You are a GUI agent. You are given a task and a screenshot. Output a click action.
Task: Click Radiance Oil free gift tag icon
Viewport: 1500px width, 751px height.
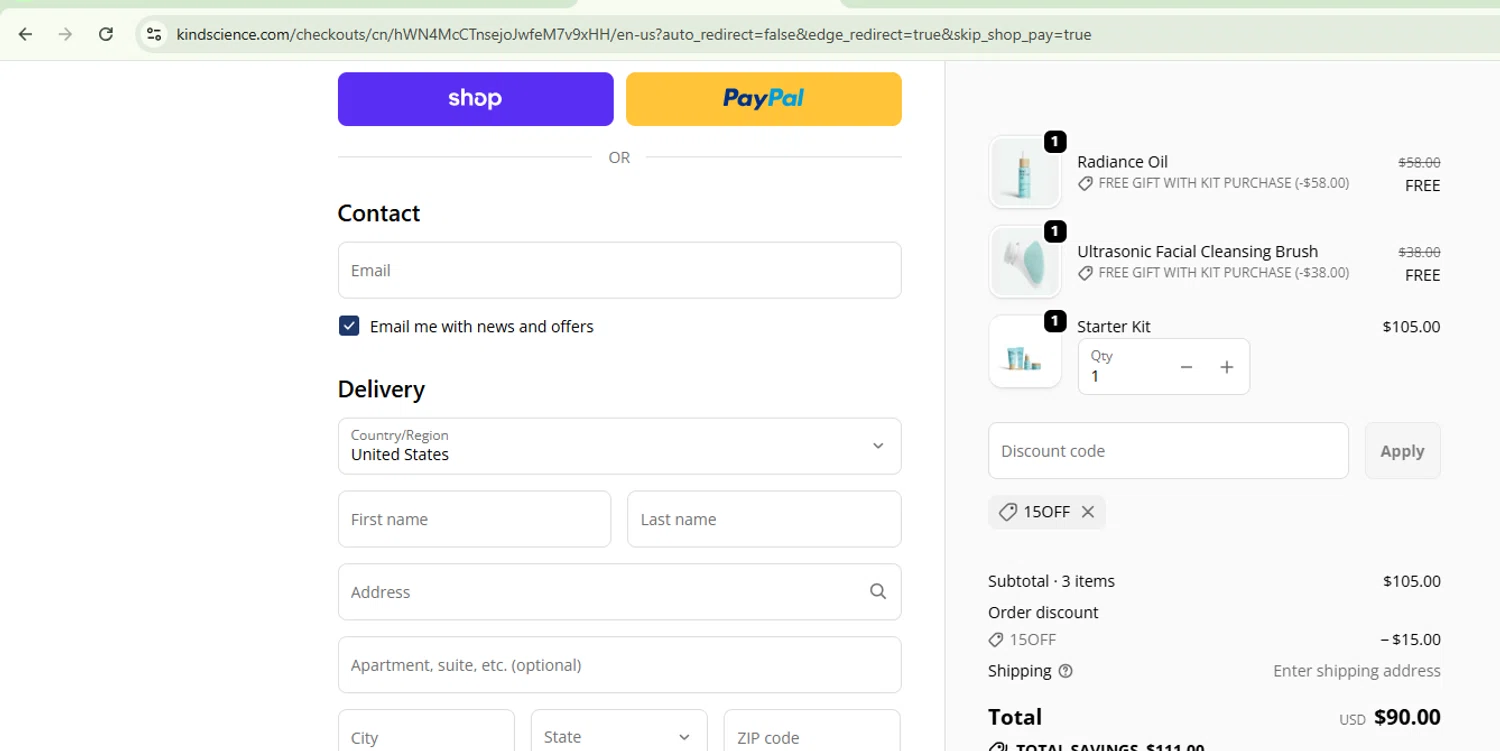[x=1085, y=184]
